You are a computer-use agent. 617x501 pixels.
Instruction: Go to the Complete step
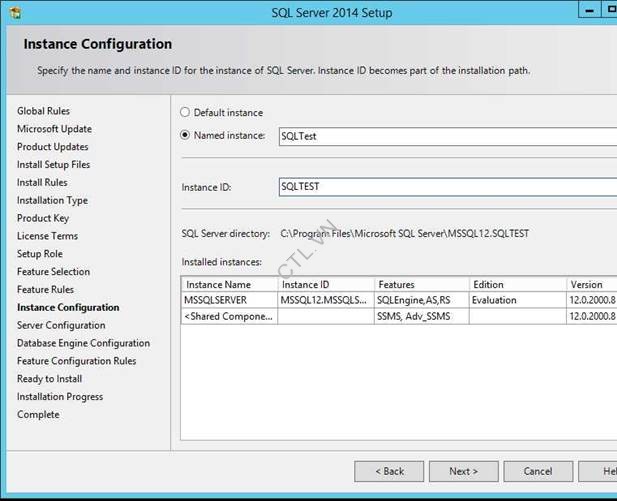pos(38,414)
